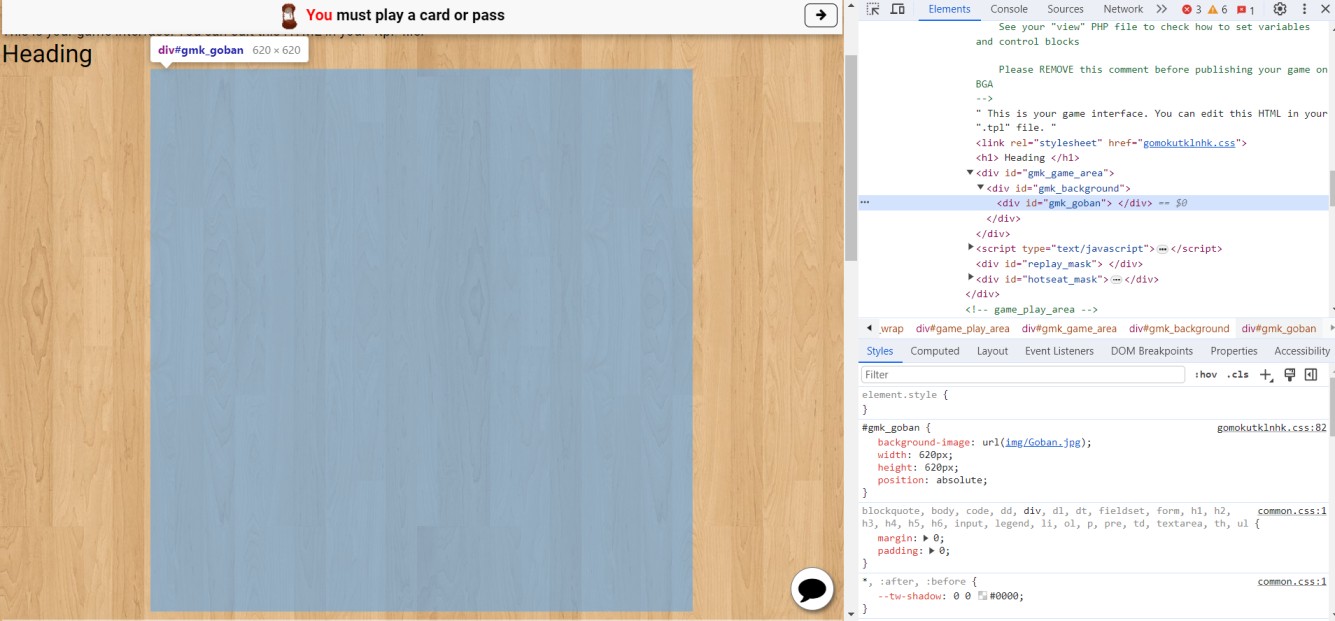This screenshot has height=621, width=1335.
Task: Select the Computed pane tab
Action: [x=935, y=351]
